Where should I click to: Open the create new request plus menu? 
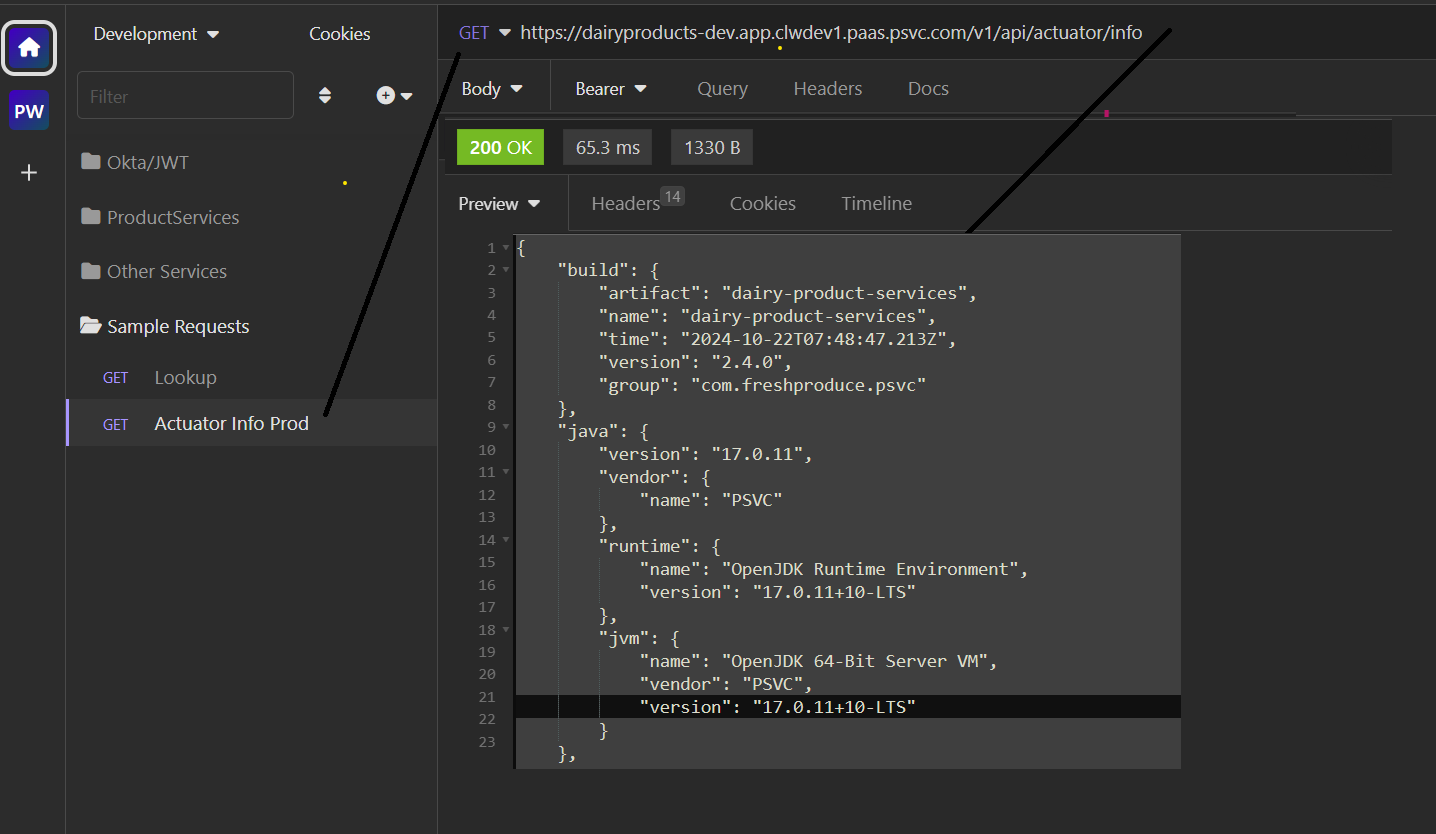[x=395, y=96]
